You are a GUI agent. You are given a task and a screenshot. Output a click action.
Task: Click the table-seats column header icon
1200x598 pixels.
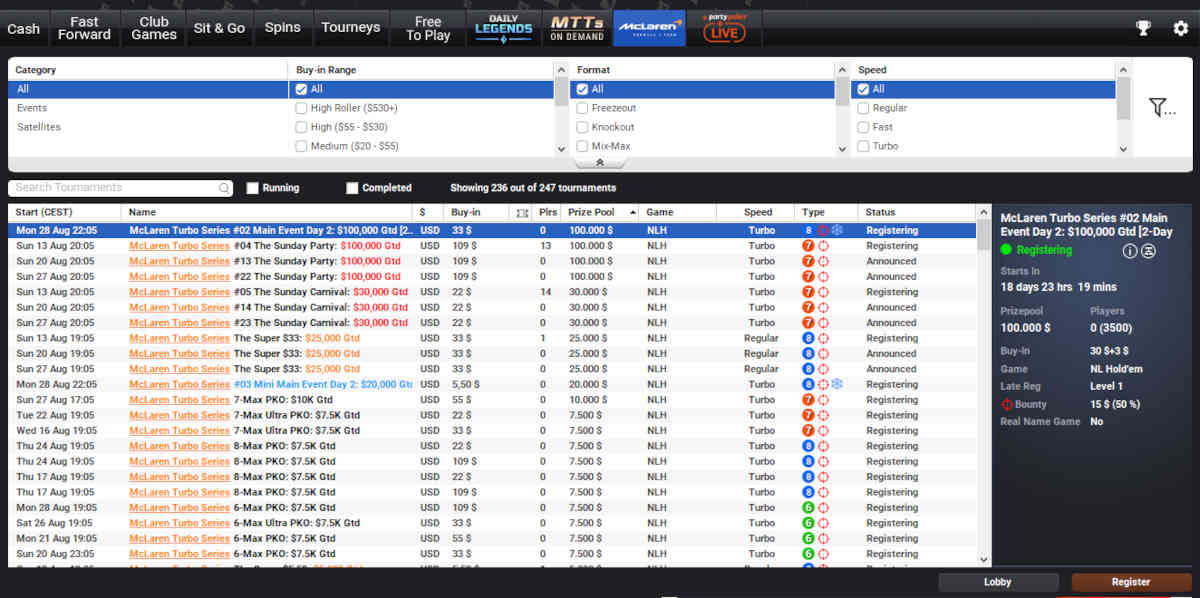[x=521, y=213]
